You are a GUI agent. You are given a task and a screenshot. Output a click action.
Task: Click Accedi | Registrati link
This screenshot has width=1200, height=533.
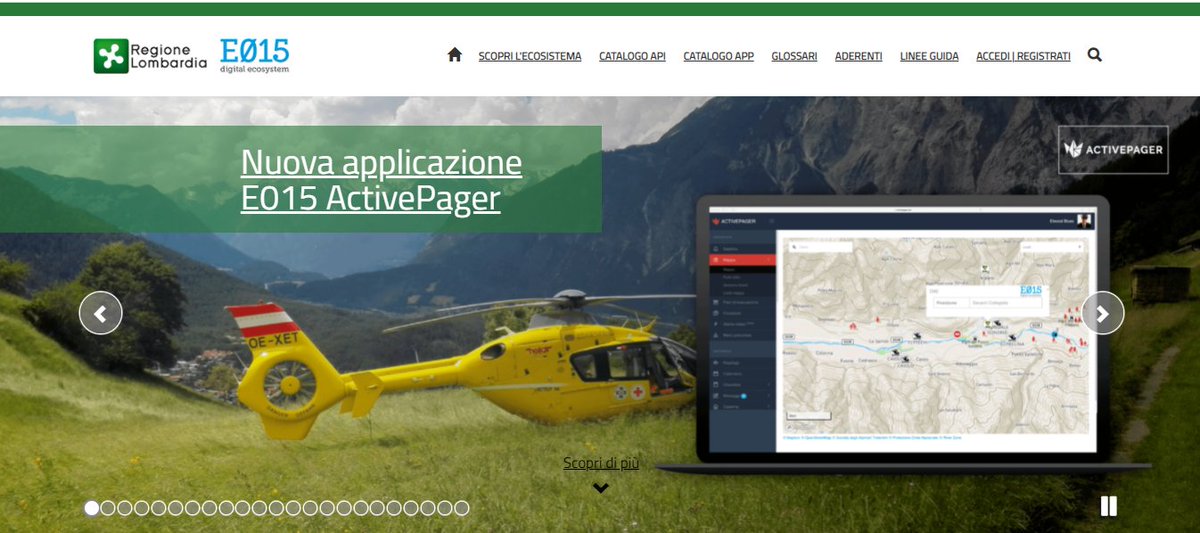click(1023, 56)
